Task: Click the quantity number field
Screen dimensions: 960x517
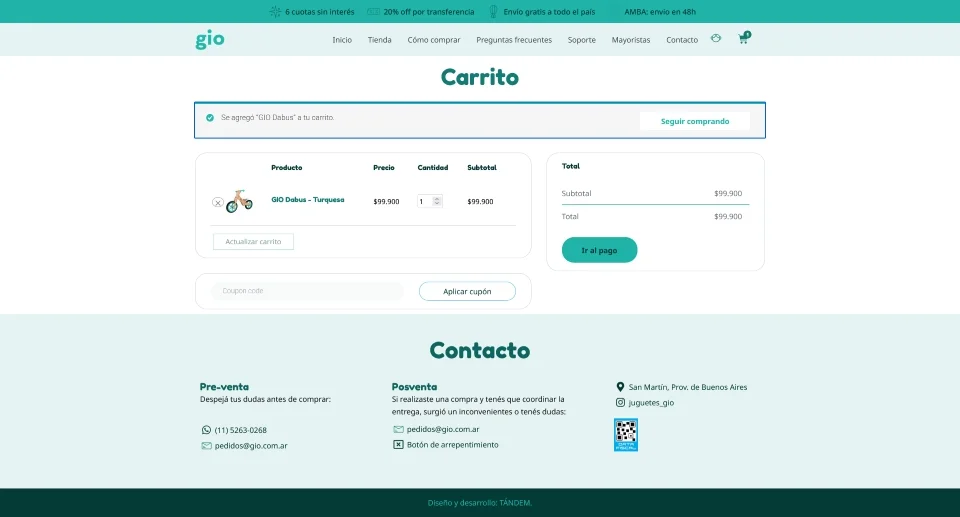Action: coord(424,201)
